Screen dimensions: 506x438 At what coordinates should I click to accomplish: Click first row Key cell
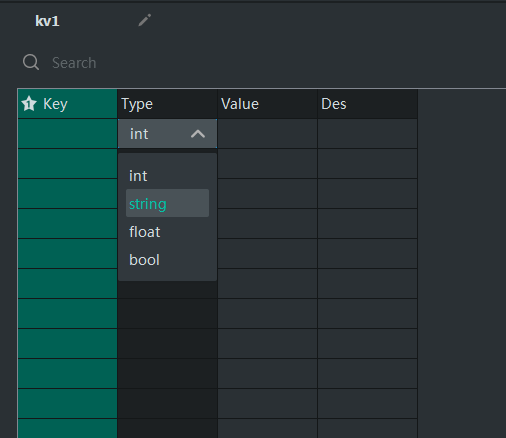tap(67, 134)
